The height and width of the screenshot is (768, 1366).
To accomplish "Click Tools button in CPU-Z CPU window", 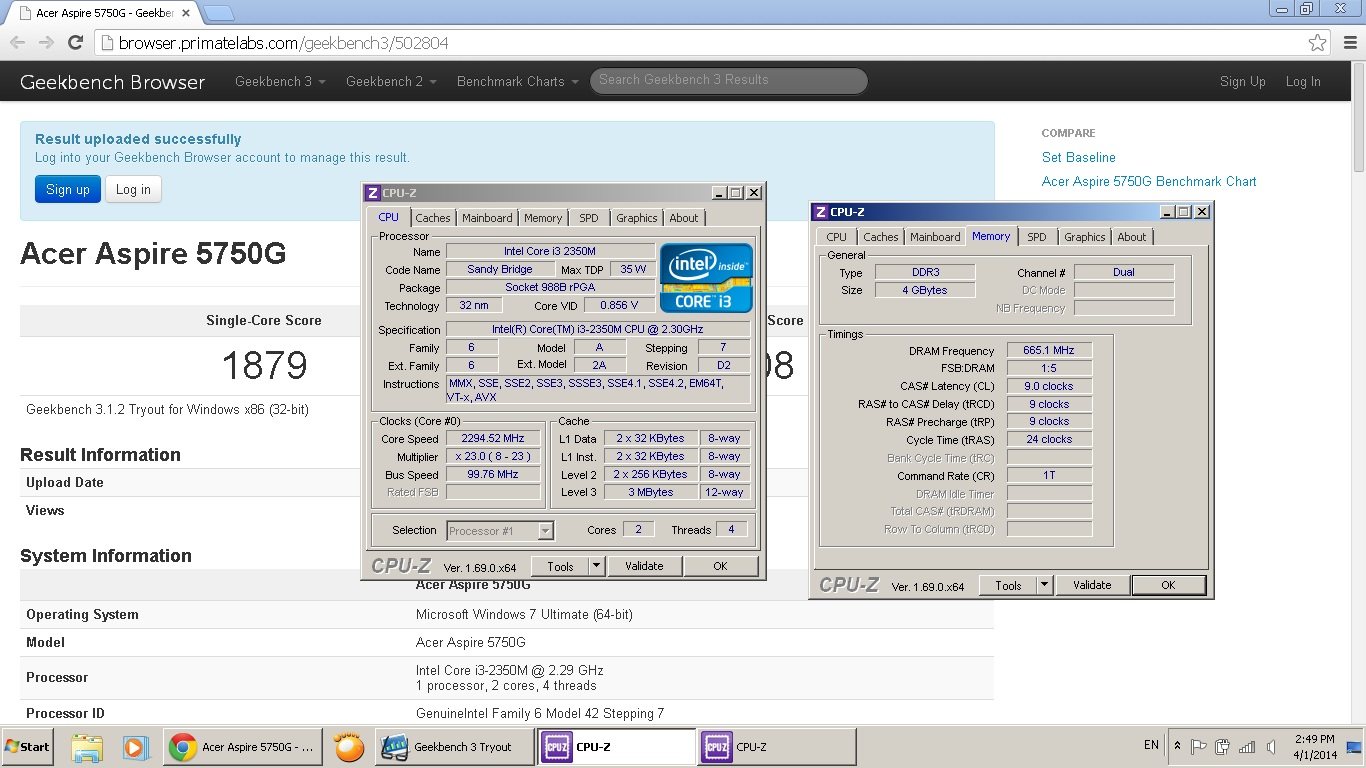I will 560,566.
